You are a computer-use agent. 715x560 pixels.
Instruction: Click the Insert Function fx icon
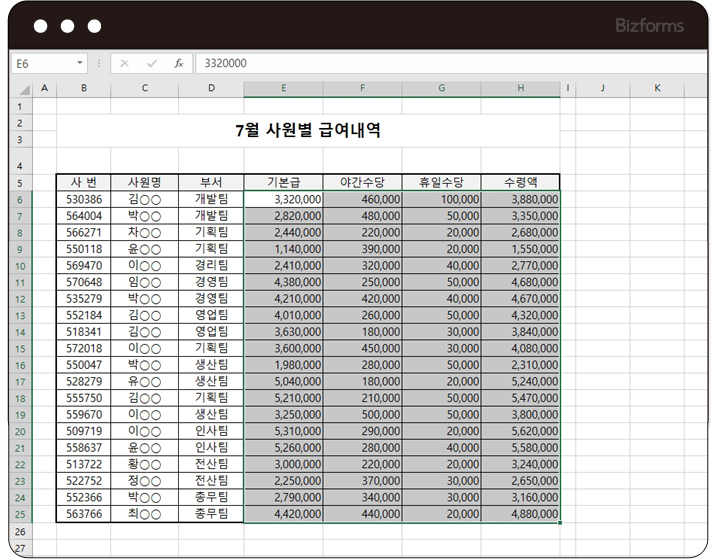click(x=178, y=63)
